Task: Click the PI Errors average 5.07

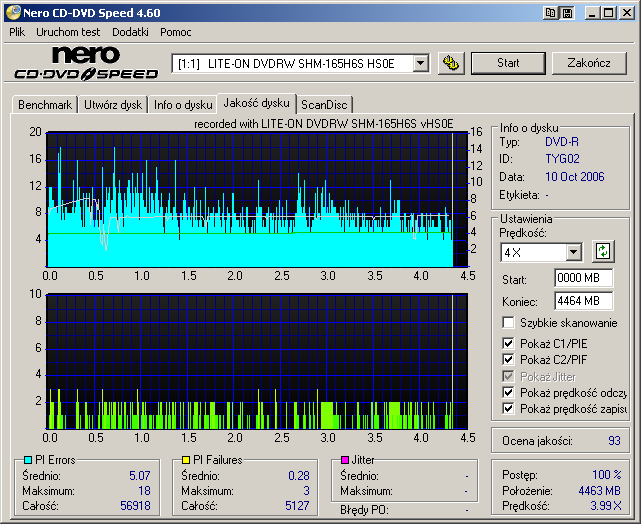Action: point(140,475)
